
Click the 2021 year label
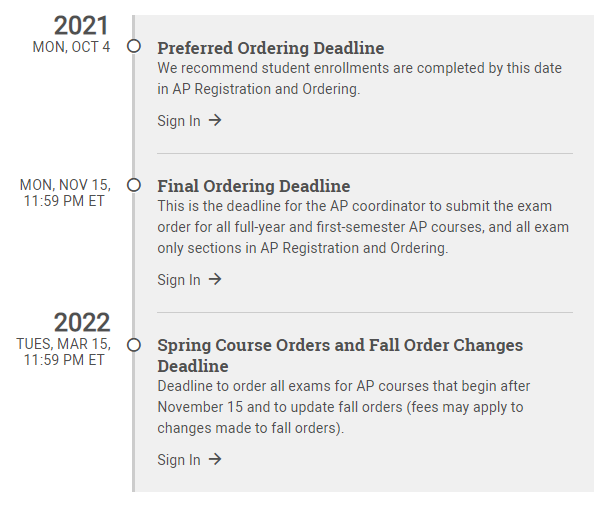(81, 26)
